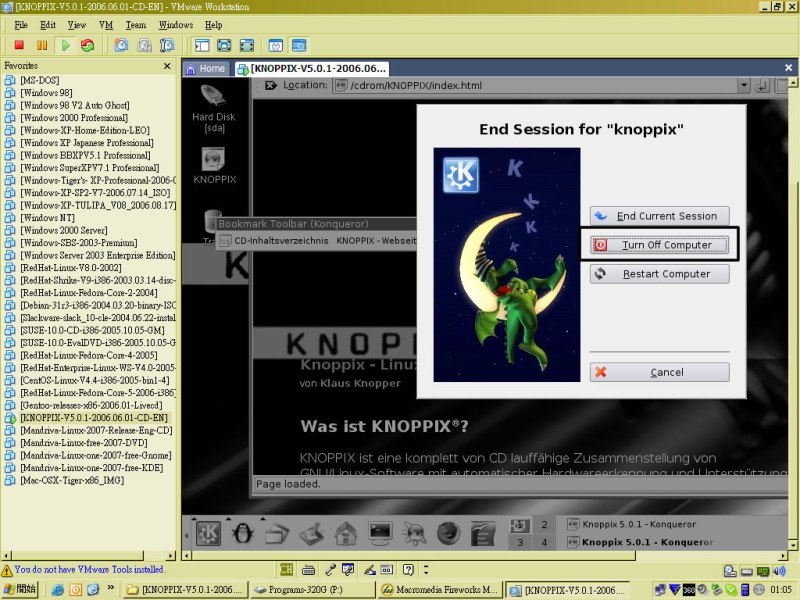The image size is (800, 600).
Task: Switch to virtual desktop 4 in pager
Action: 544,542
